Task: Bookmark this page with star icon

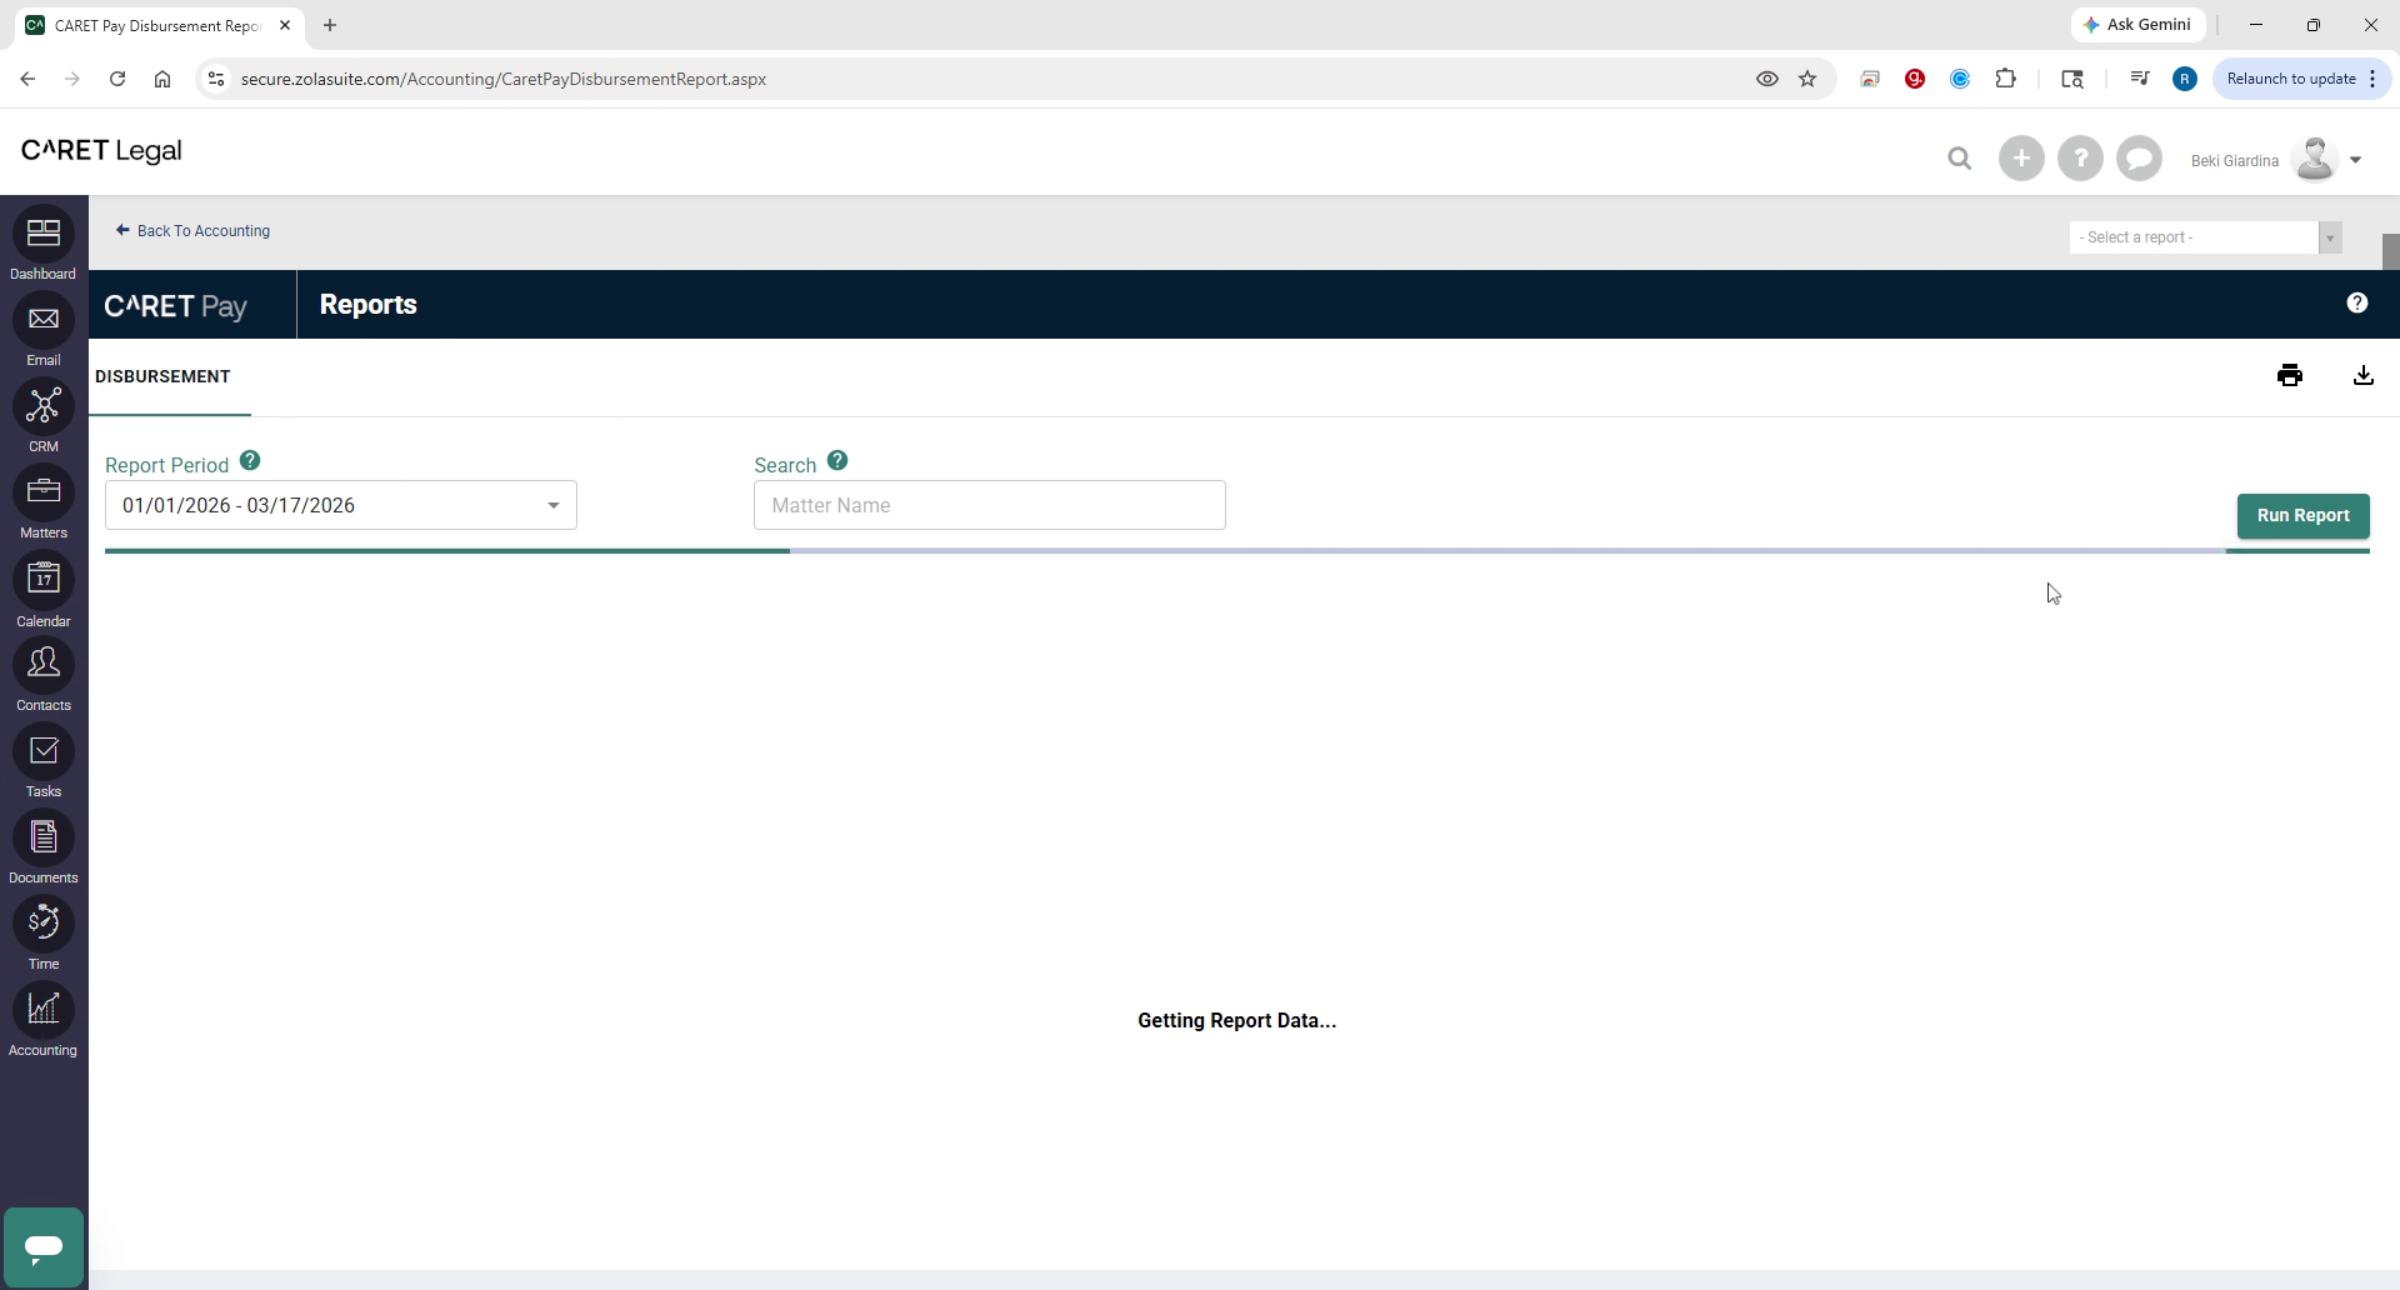Action: coord(1807,79)
